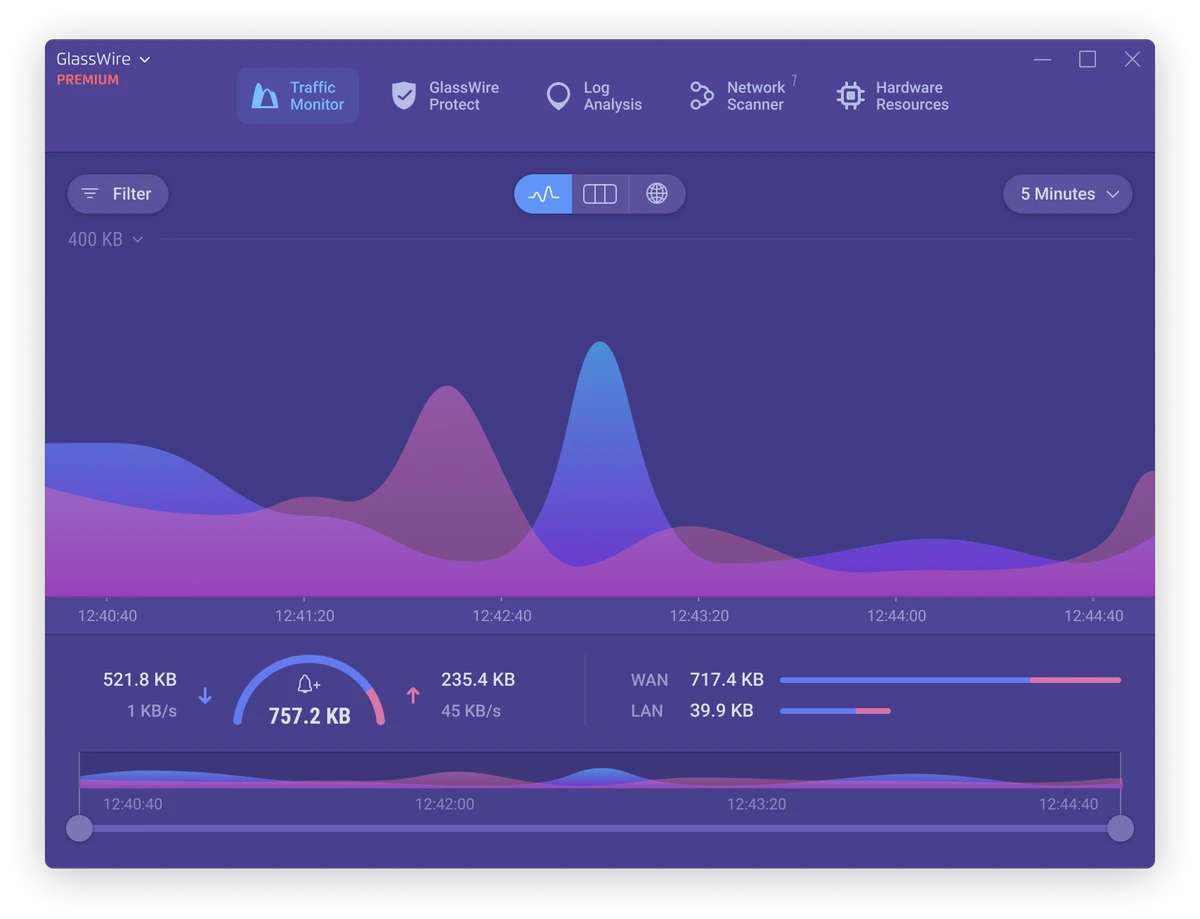Click the GlassWire Protect shield icon
The image size is (1200, 919).
point(404,96)
